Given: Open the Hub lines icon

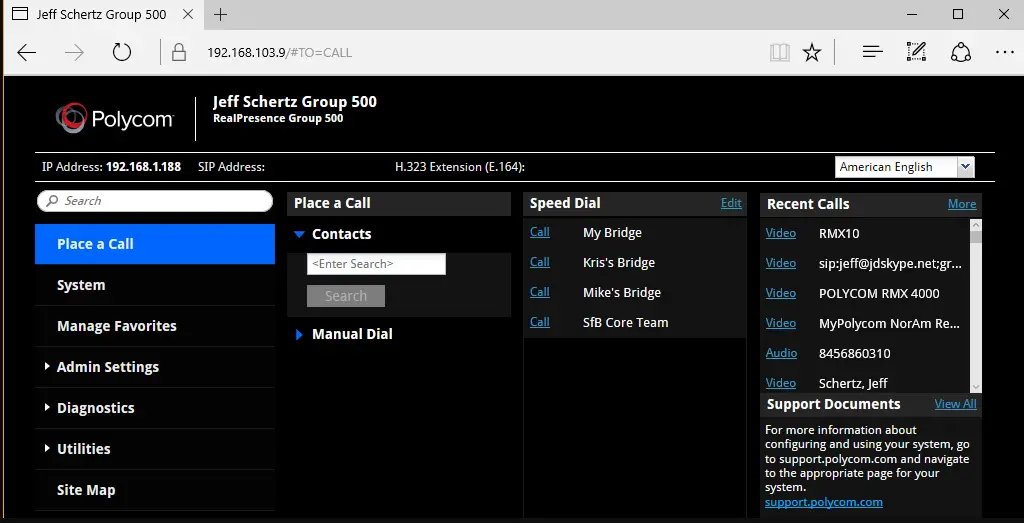Looking at the screenshot, I should (x=872, y=52).
